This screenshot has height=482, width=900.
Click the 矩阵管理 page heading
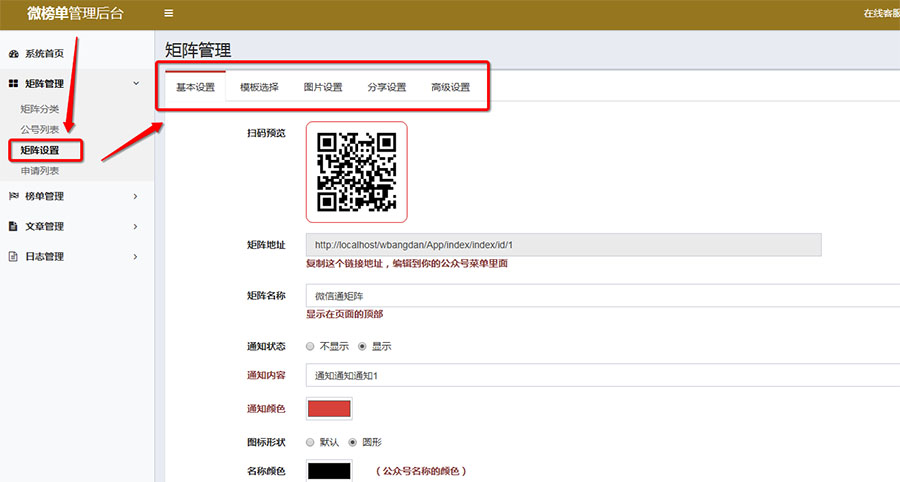[x=198, y=50]
